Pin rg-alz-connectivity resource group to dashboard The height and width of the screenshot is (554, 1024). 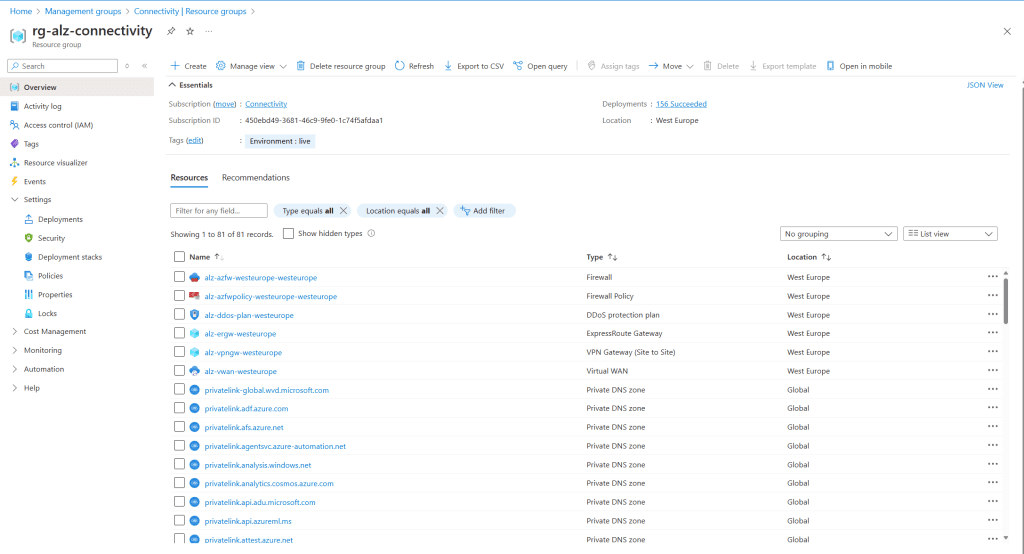(x=171, y=31)
